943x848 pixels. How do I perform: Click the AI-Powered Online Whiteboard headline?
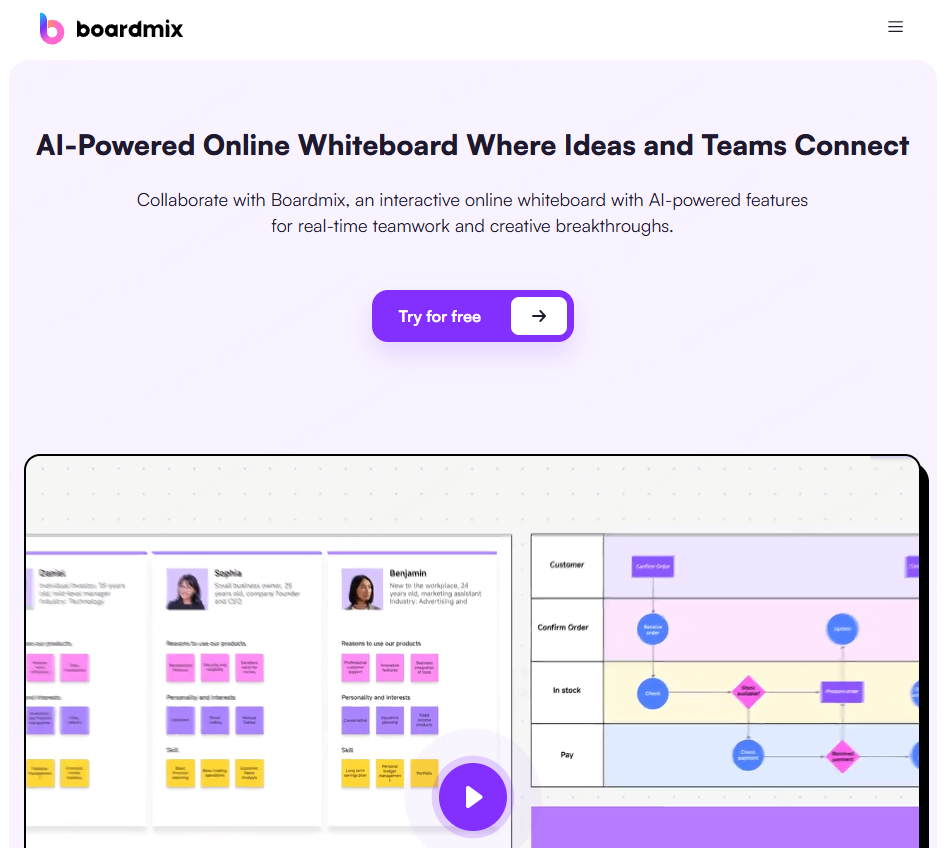click(x=472, y=146)
